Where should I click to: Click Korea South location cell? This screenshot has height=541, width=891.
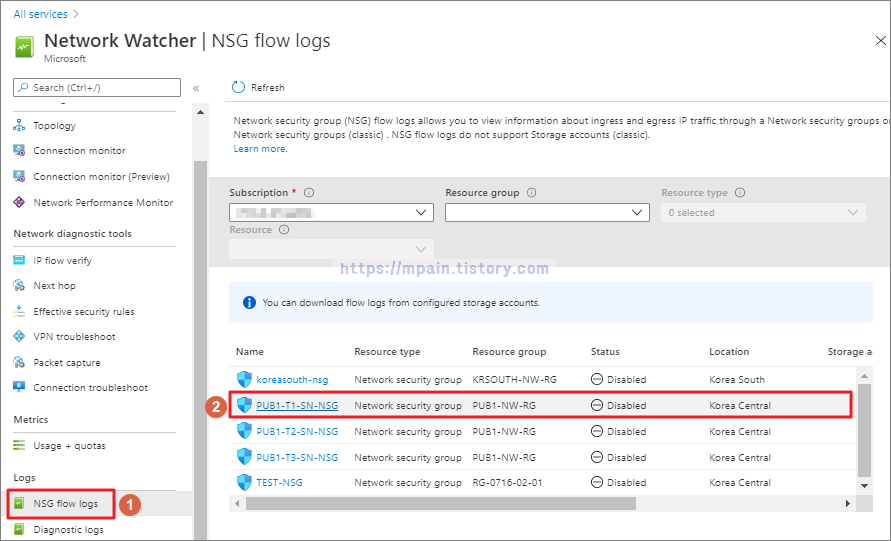coord(737,379)
